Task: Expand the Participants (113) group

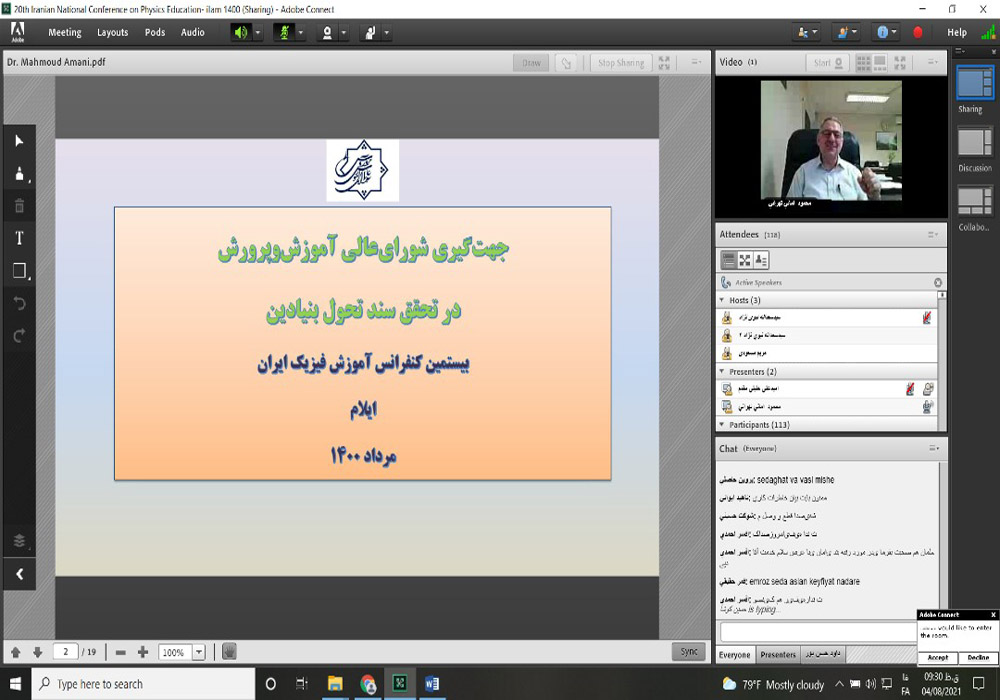Action: 722,425
